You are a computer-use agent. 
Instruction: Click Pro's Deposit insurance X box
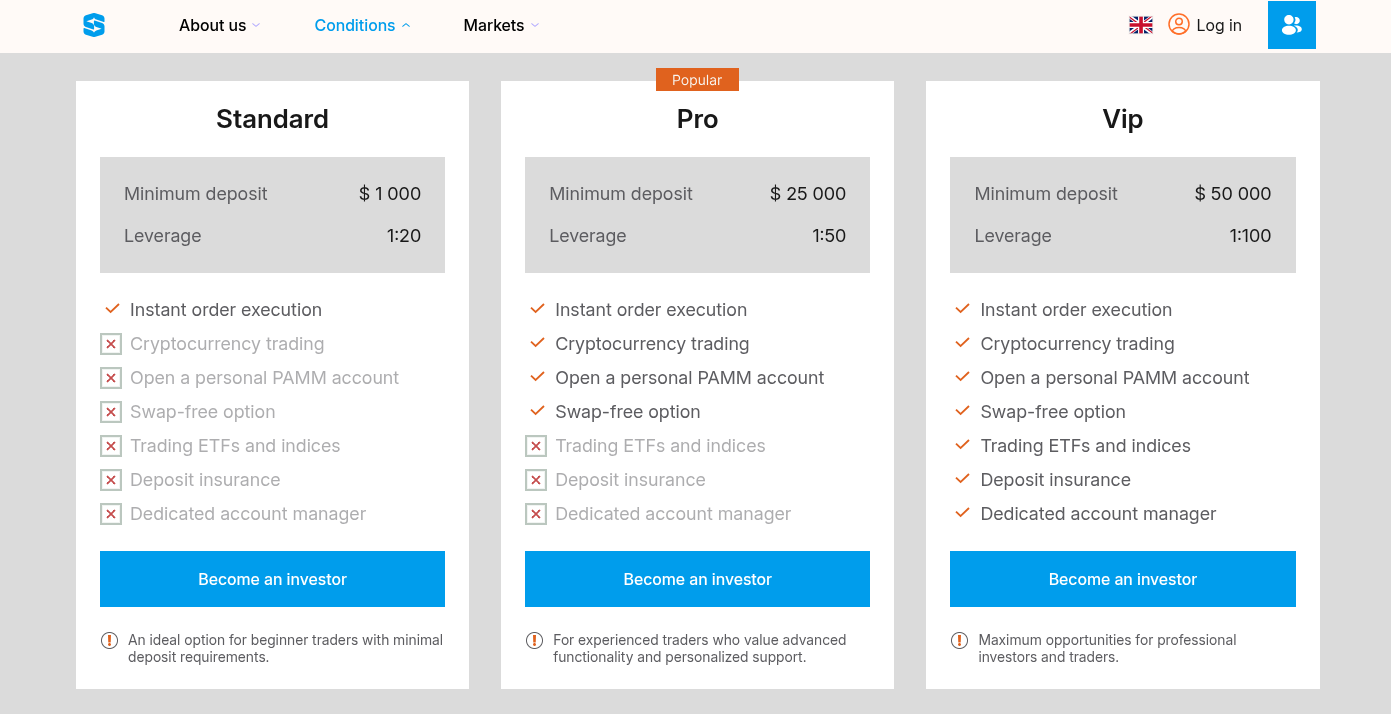pos(536,480)
